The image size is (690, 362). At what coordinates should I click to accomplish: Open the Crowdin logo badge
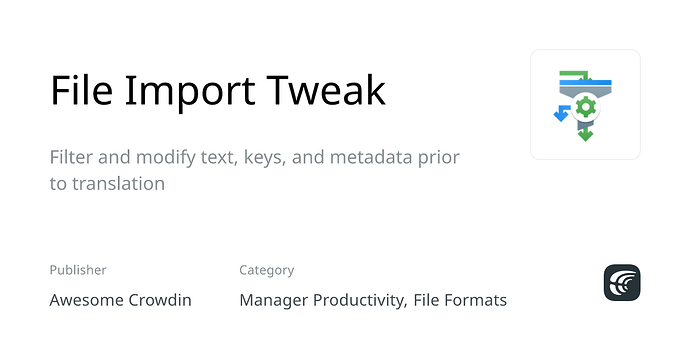point(622,282)
